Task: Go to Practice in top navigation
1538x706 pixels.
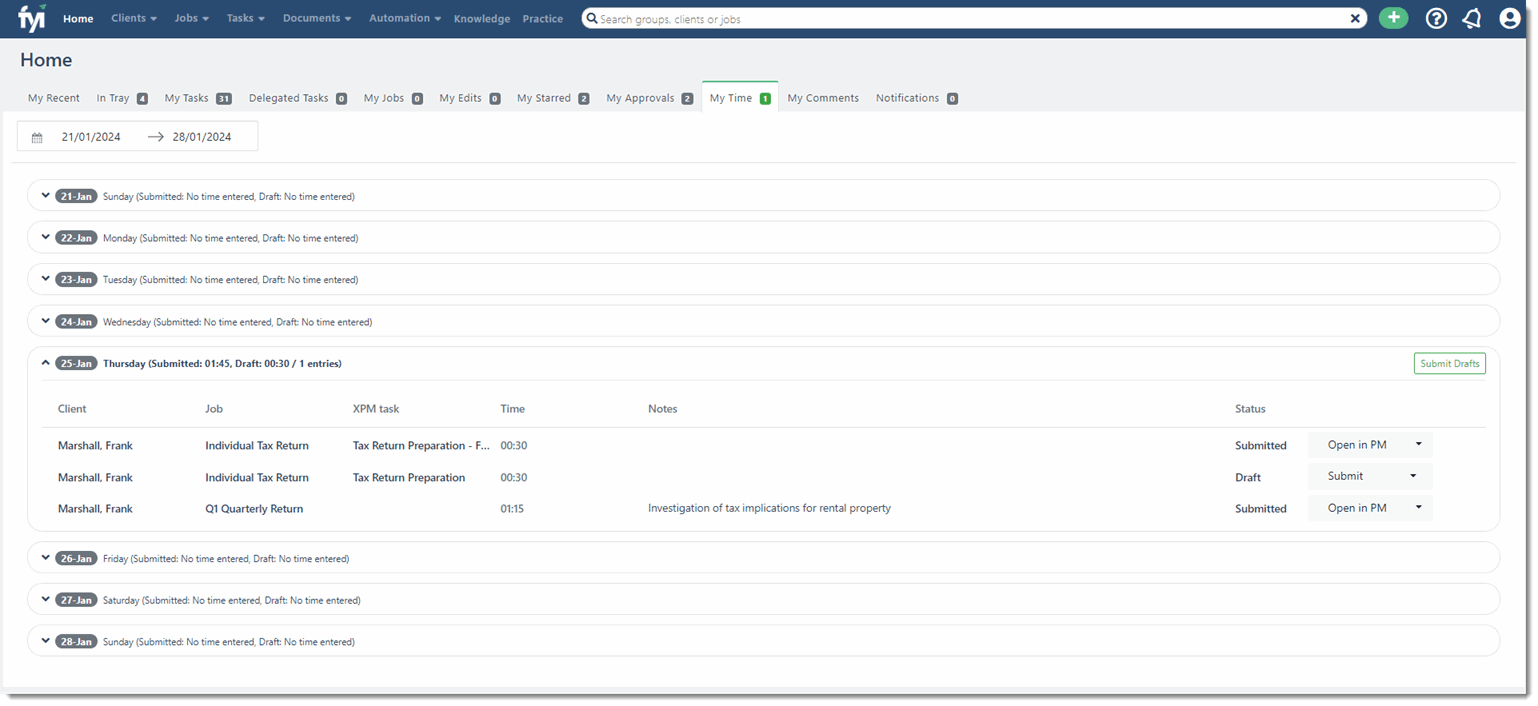Action: 543,19
